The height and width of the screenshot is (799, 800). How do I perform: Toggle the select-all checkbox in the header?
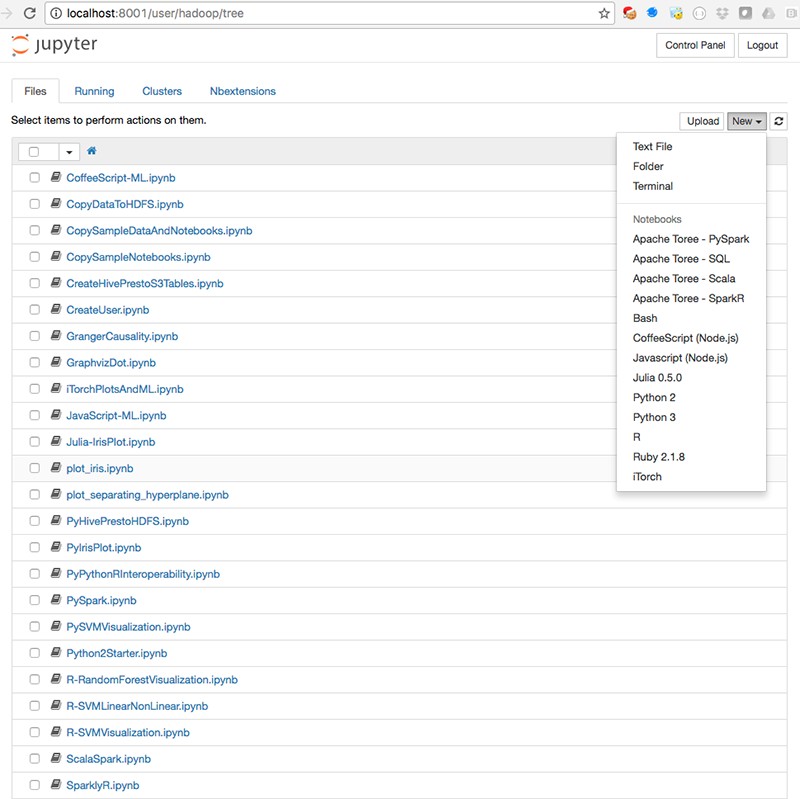tap(35, 151)
